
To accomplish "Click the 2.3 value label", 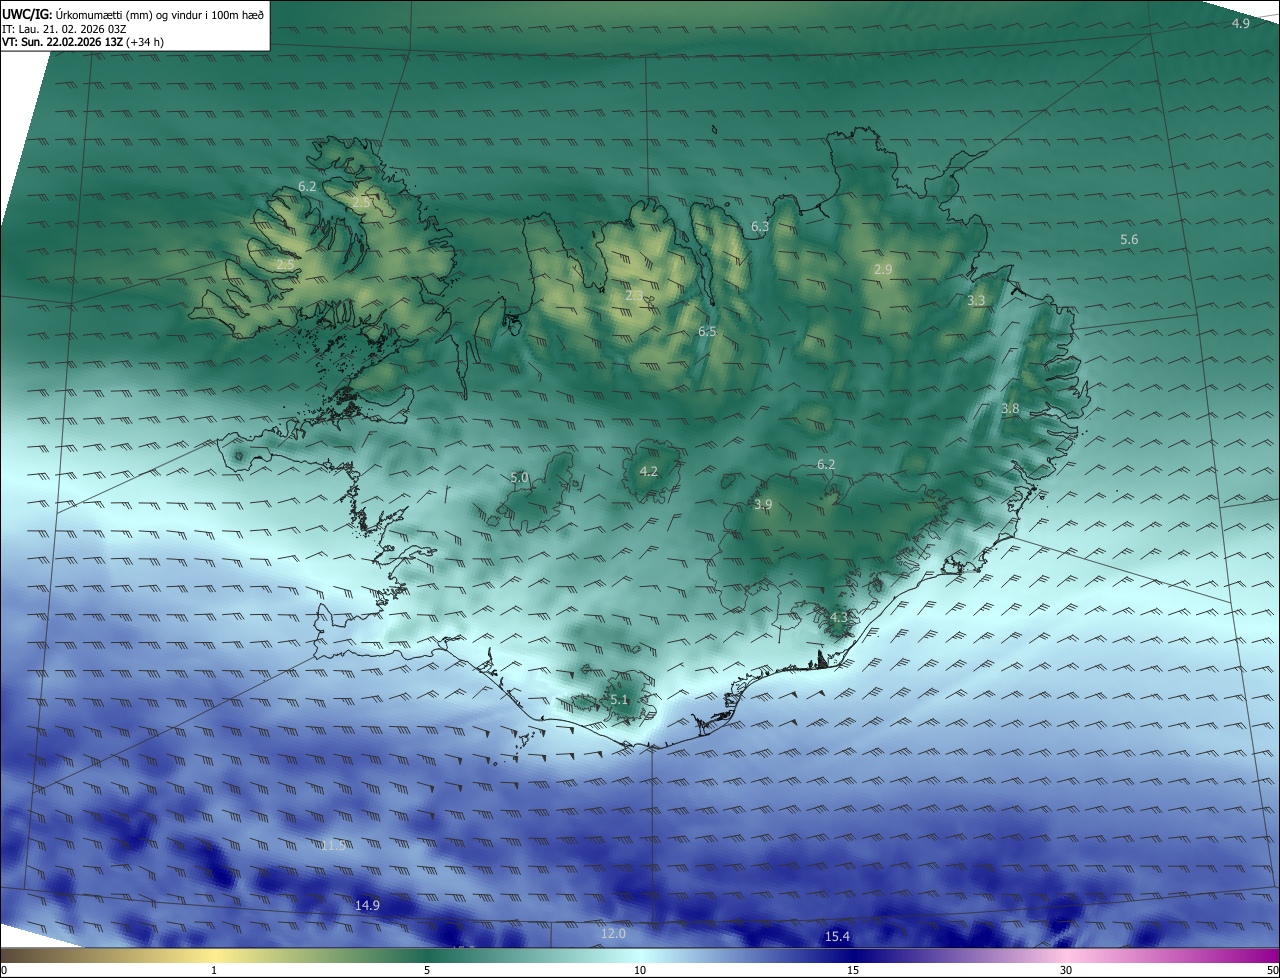I will click(634, 295).
